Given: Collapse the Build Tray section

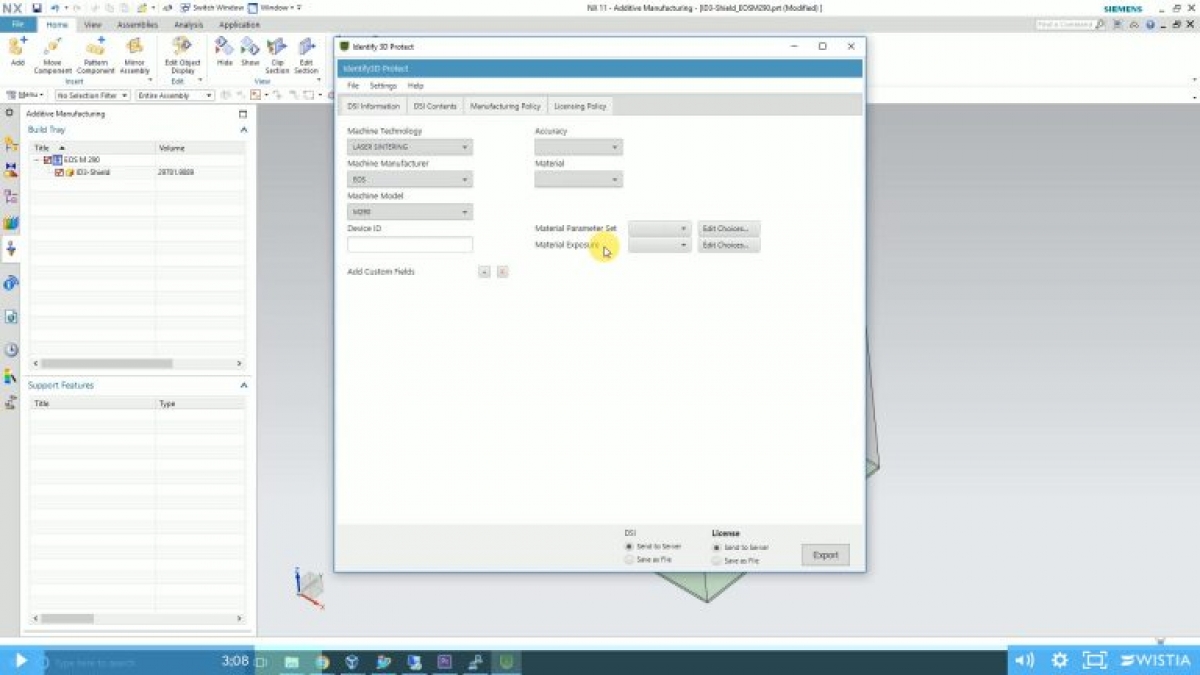Looking at the screenshot, I should 243,130.
